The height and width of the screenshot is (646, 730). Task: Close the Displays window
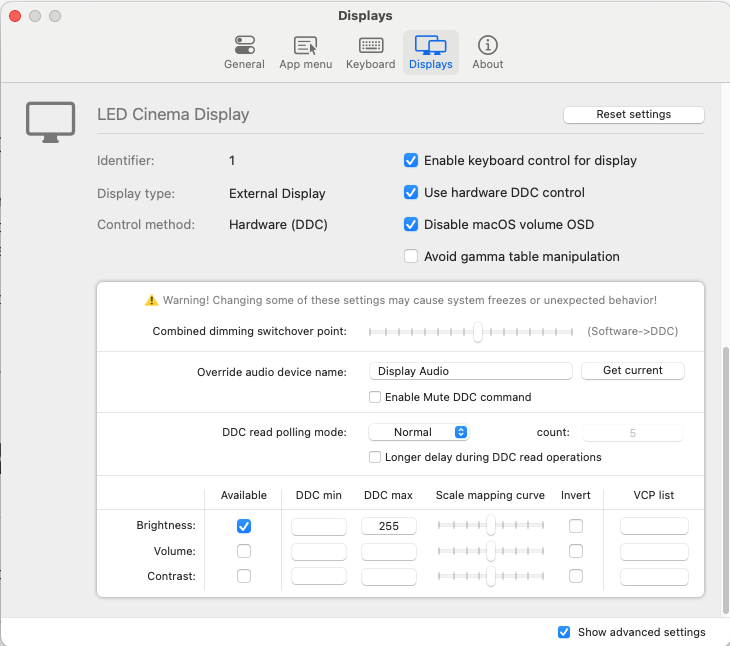pos(15,16)
